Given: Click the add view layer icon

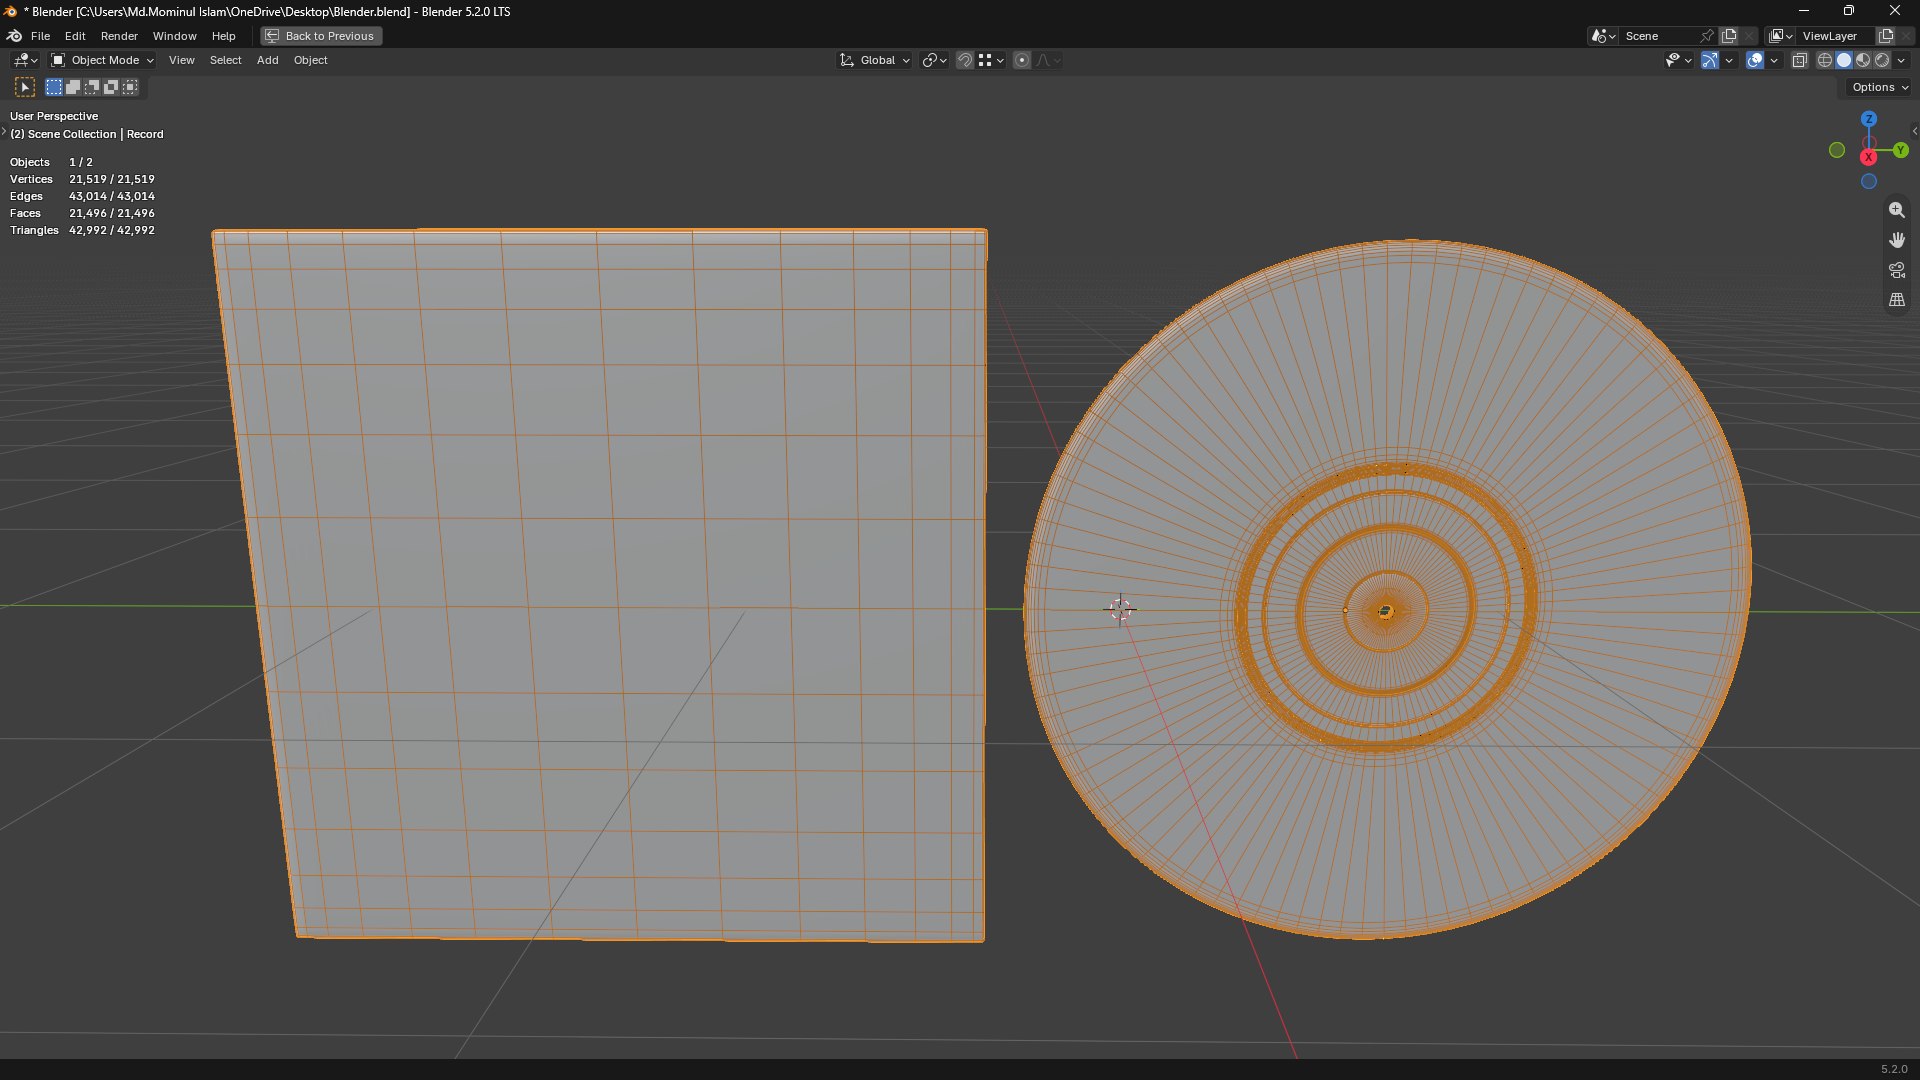Looking at the screenshot, I should (1886, 36).
